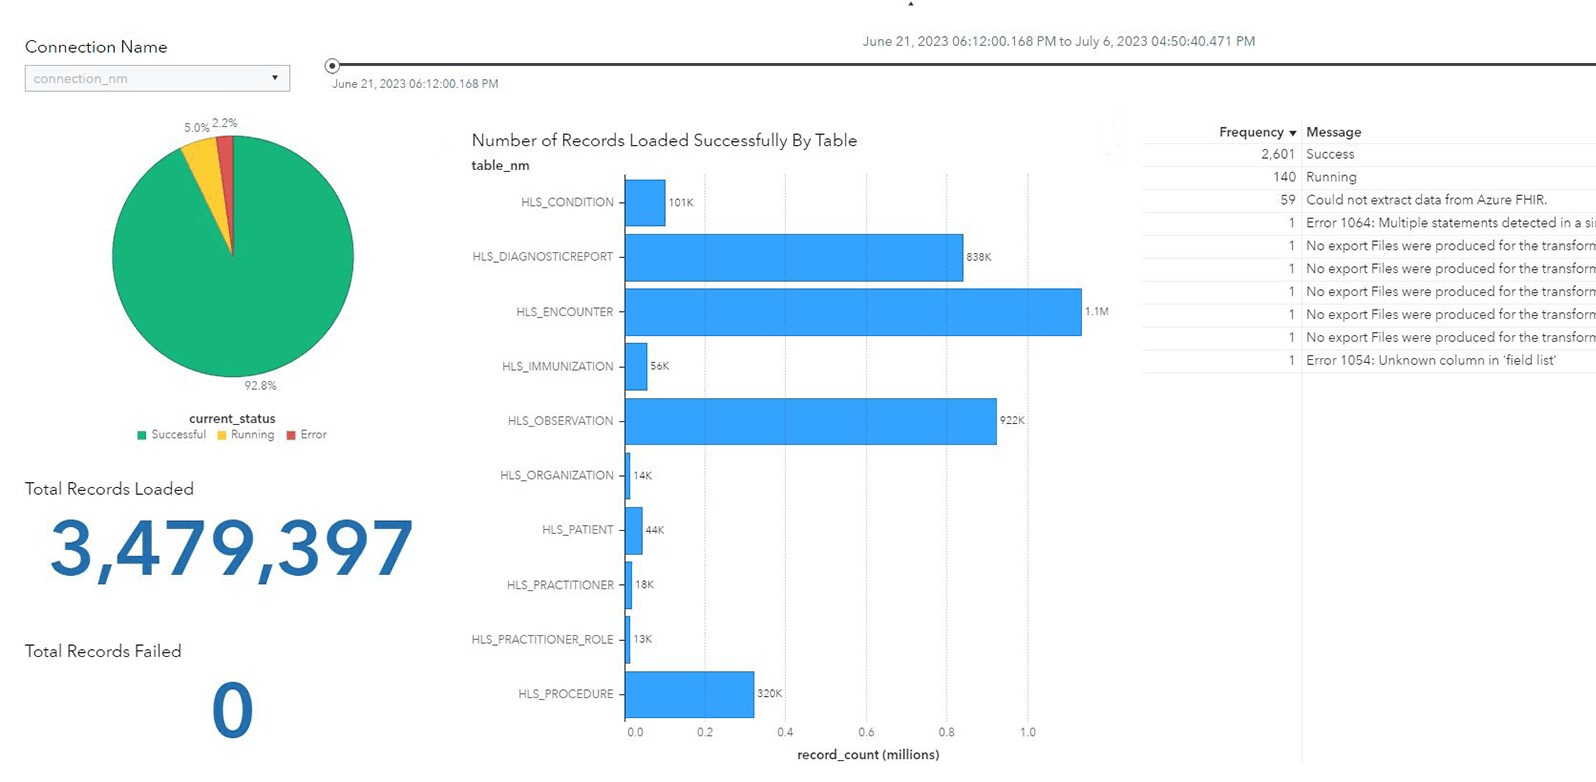Click the HLS_OBSERVATION axis label

tap(561, 421)
